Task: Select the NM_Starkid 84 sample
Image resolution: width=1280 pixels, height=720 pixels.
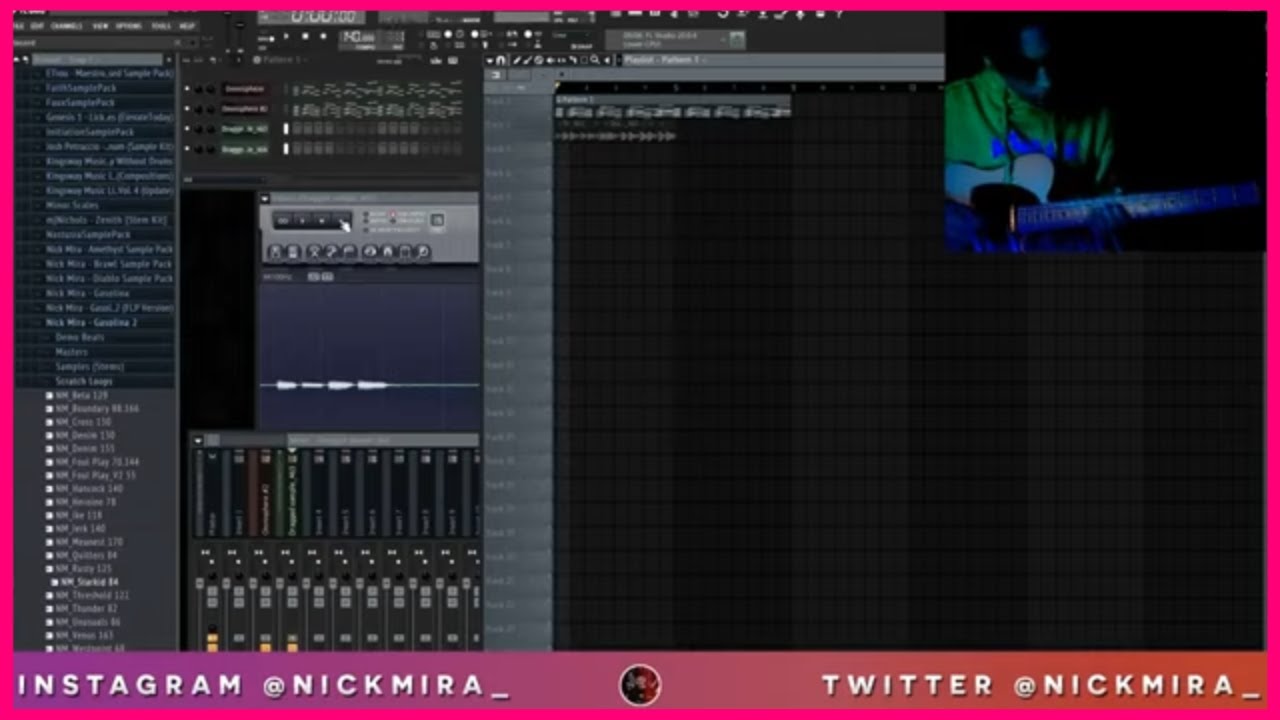Action: (88, 581)
